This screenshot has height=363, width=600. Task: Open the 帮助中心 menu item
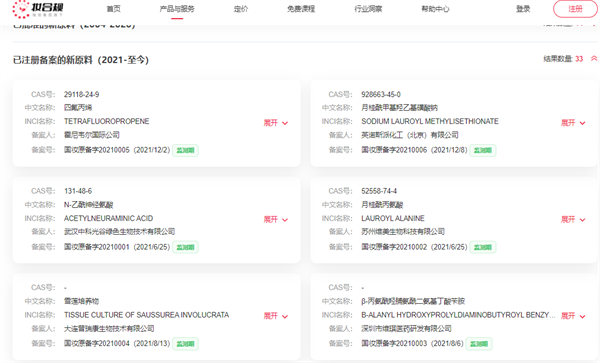[x=435, y=9]
